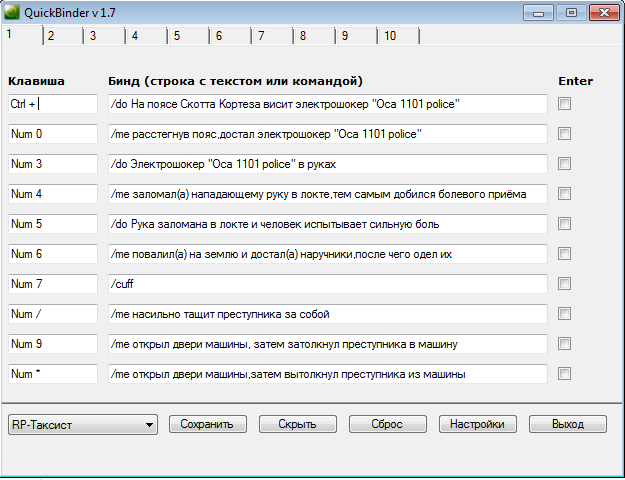Click the Сохранить button
625x480 pixels.
(208, 424)
